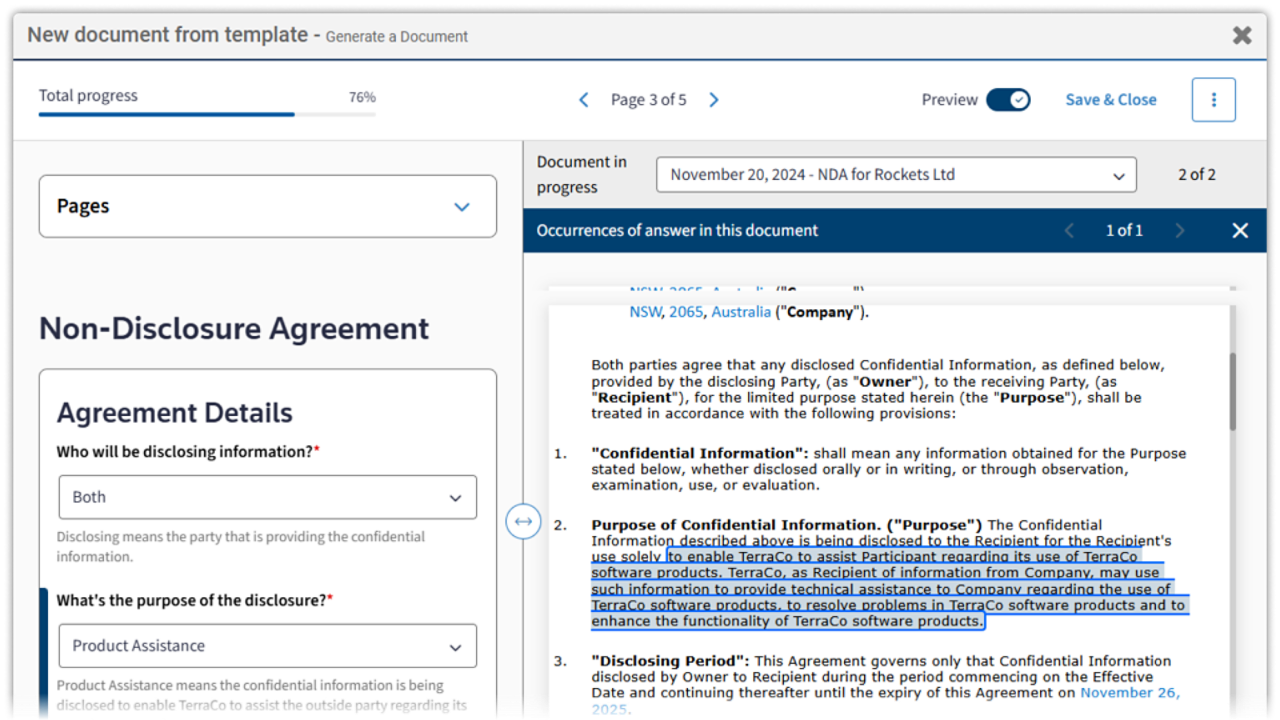
Task: Go to next page with right chevron
Action: tap(714, 100)
